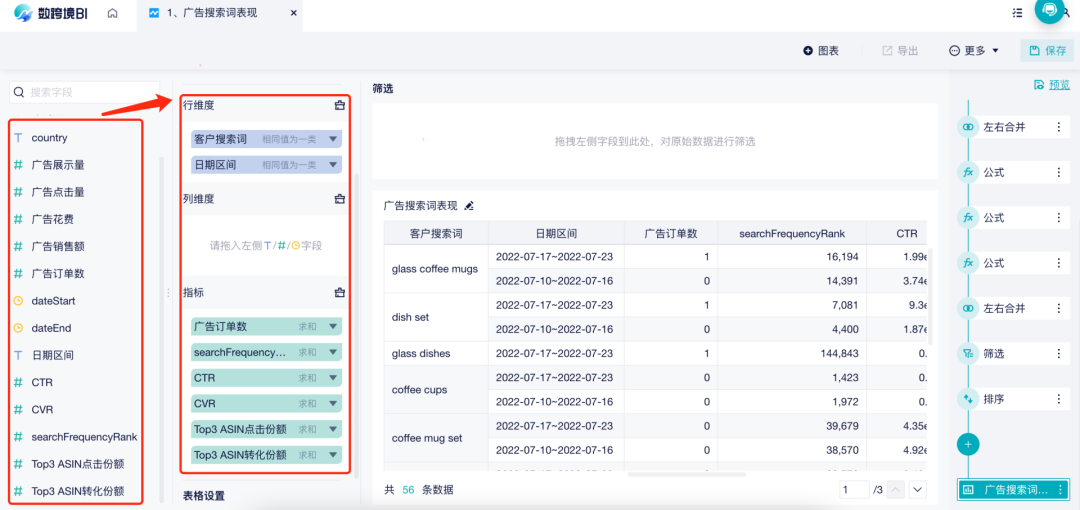
Task: Click the 排序 sort step icon
Action: pos(968,399)
